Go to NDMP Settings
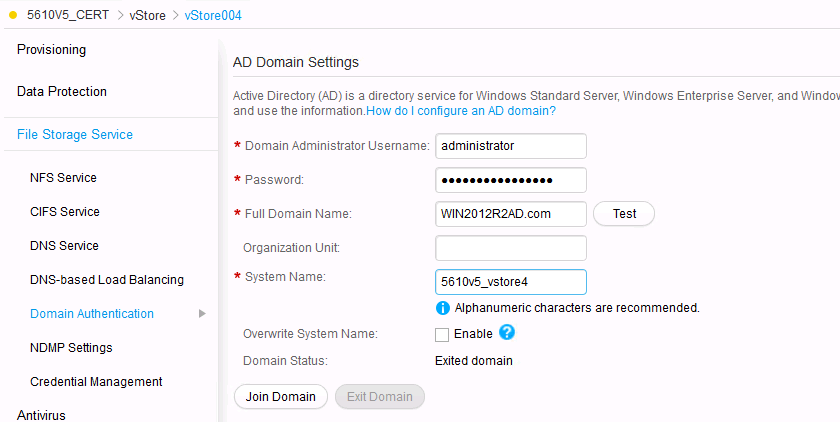 point(71,348)
